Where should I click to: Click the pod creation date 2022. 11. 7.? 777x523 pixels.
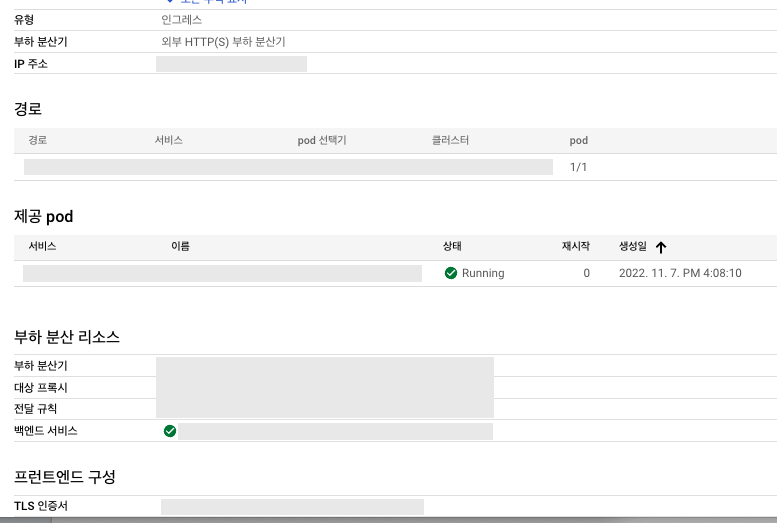pos(680,273)
